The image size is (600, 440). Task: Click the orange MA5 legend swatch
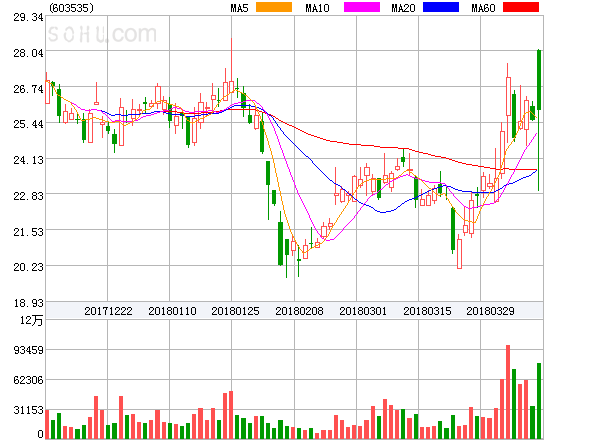point(274,7)
